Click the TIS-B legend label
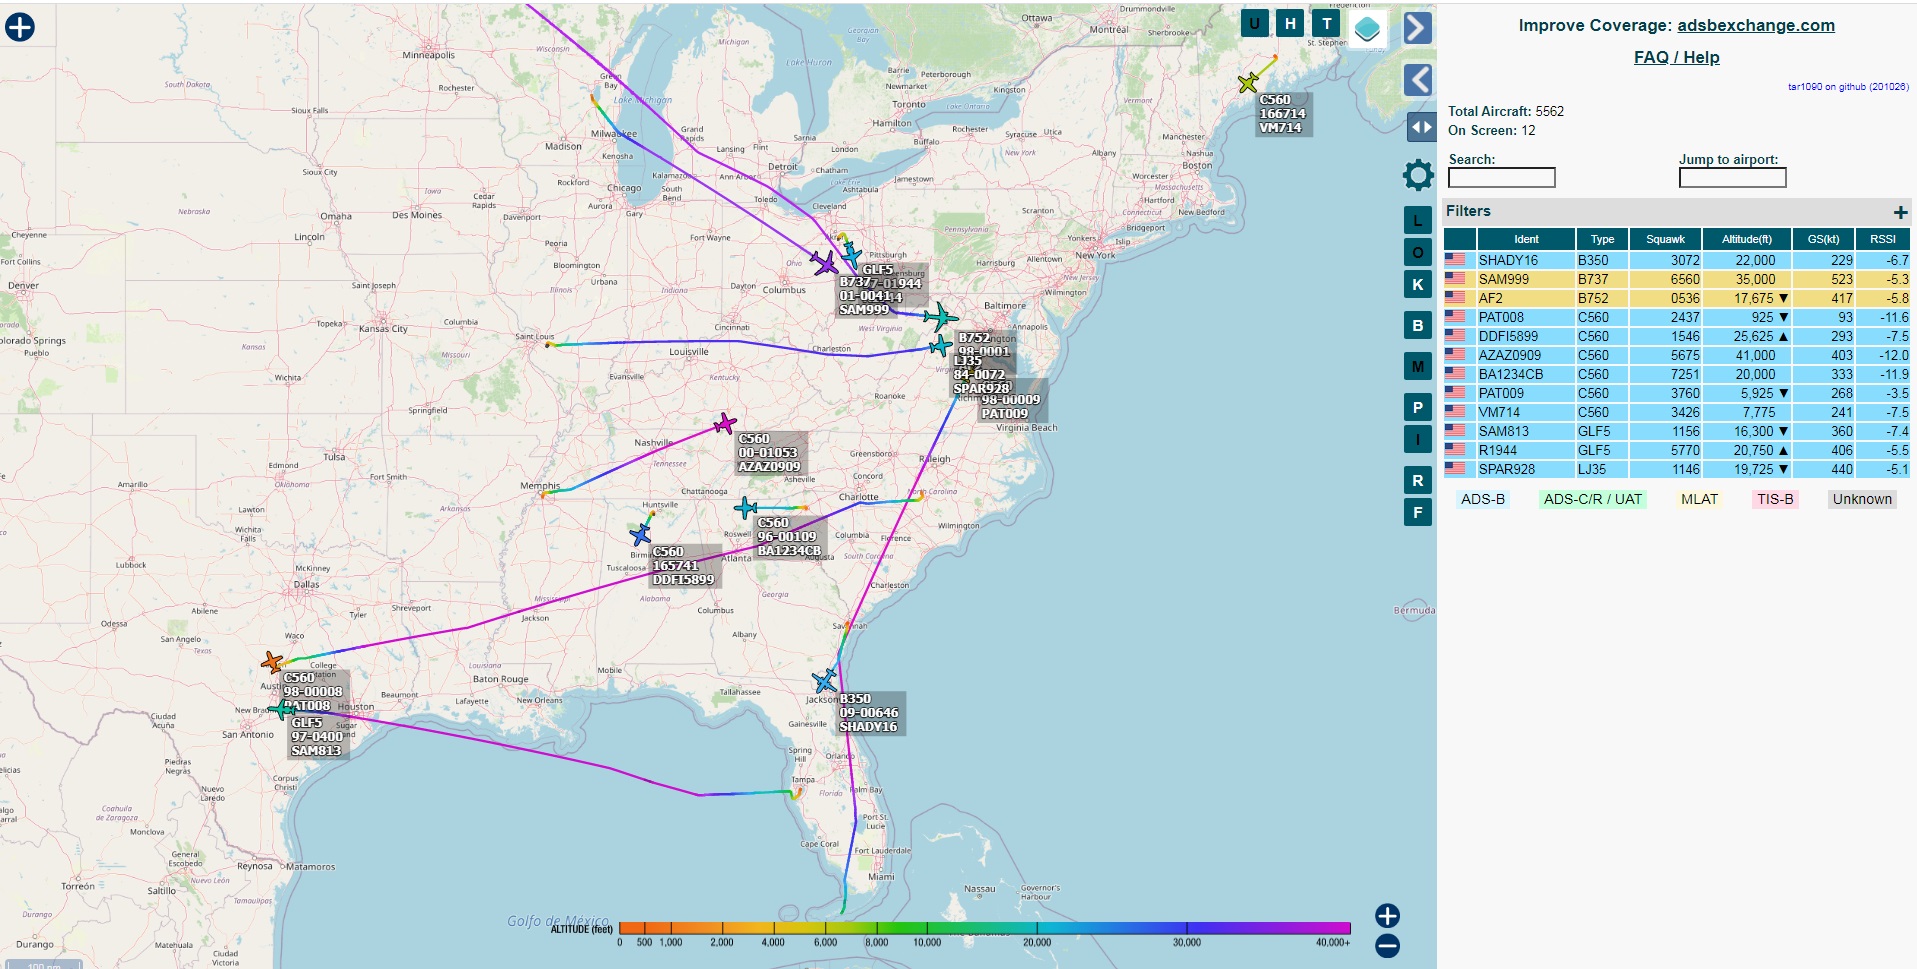The width and height of the screenshot is (1917, 969). click(x=1775, y=499)
